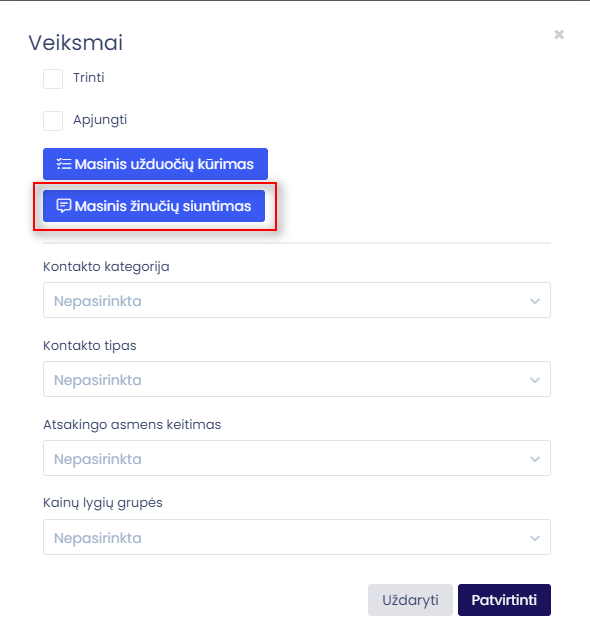The width and height of the screenshot is (590, 632).
Task: Click the Apjungti label text
Action: pyautogui.click(x=100, y=120)
